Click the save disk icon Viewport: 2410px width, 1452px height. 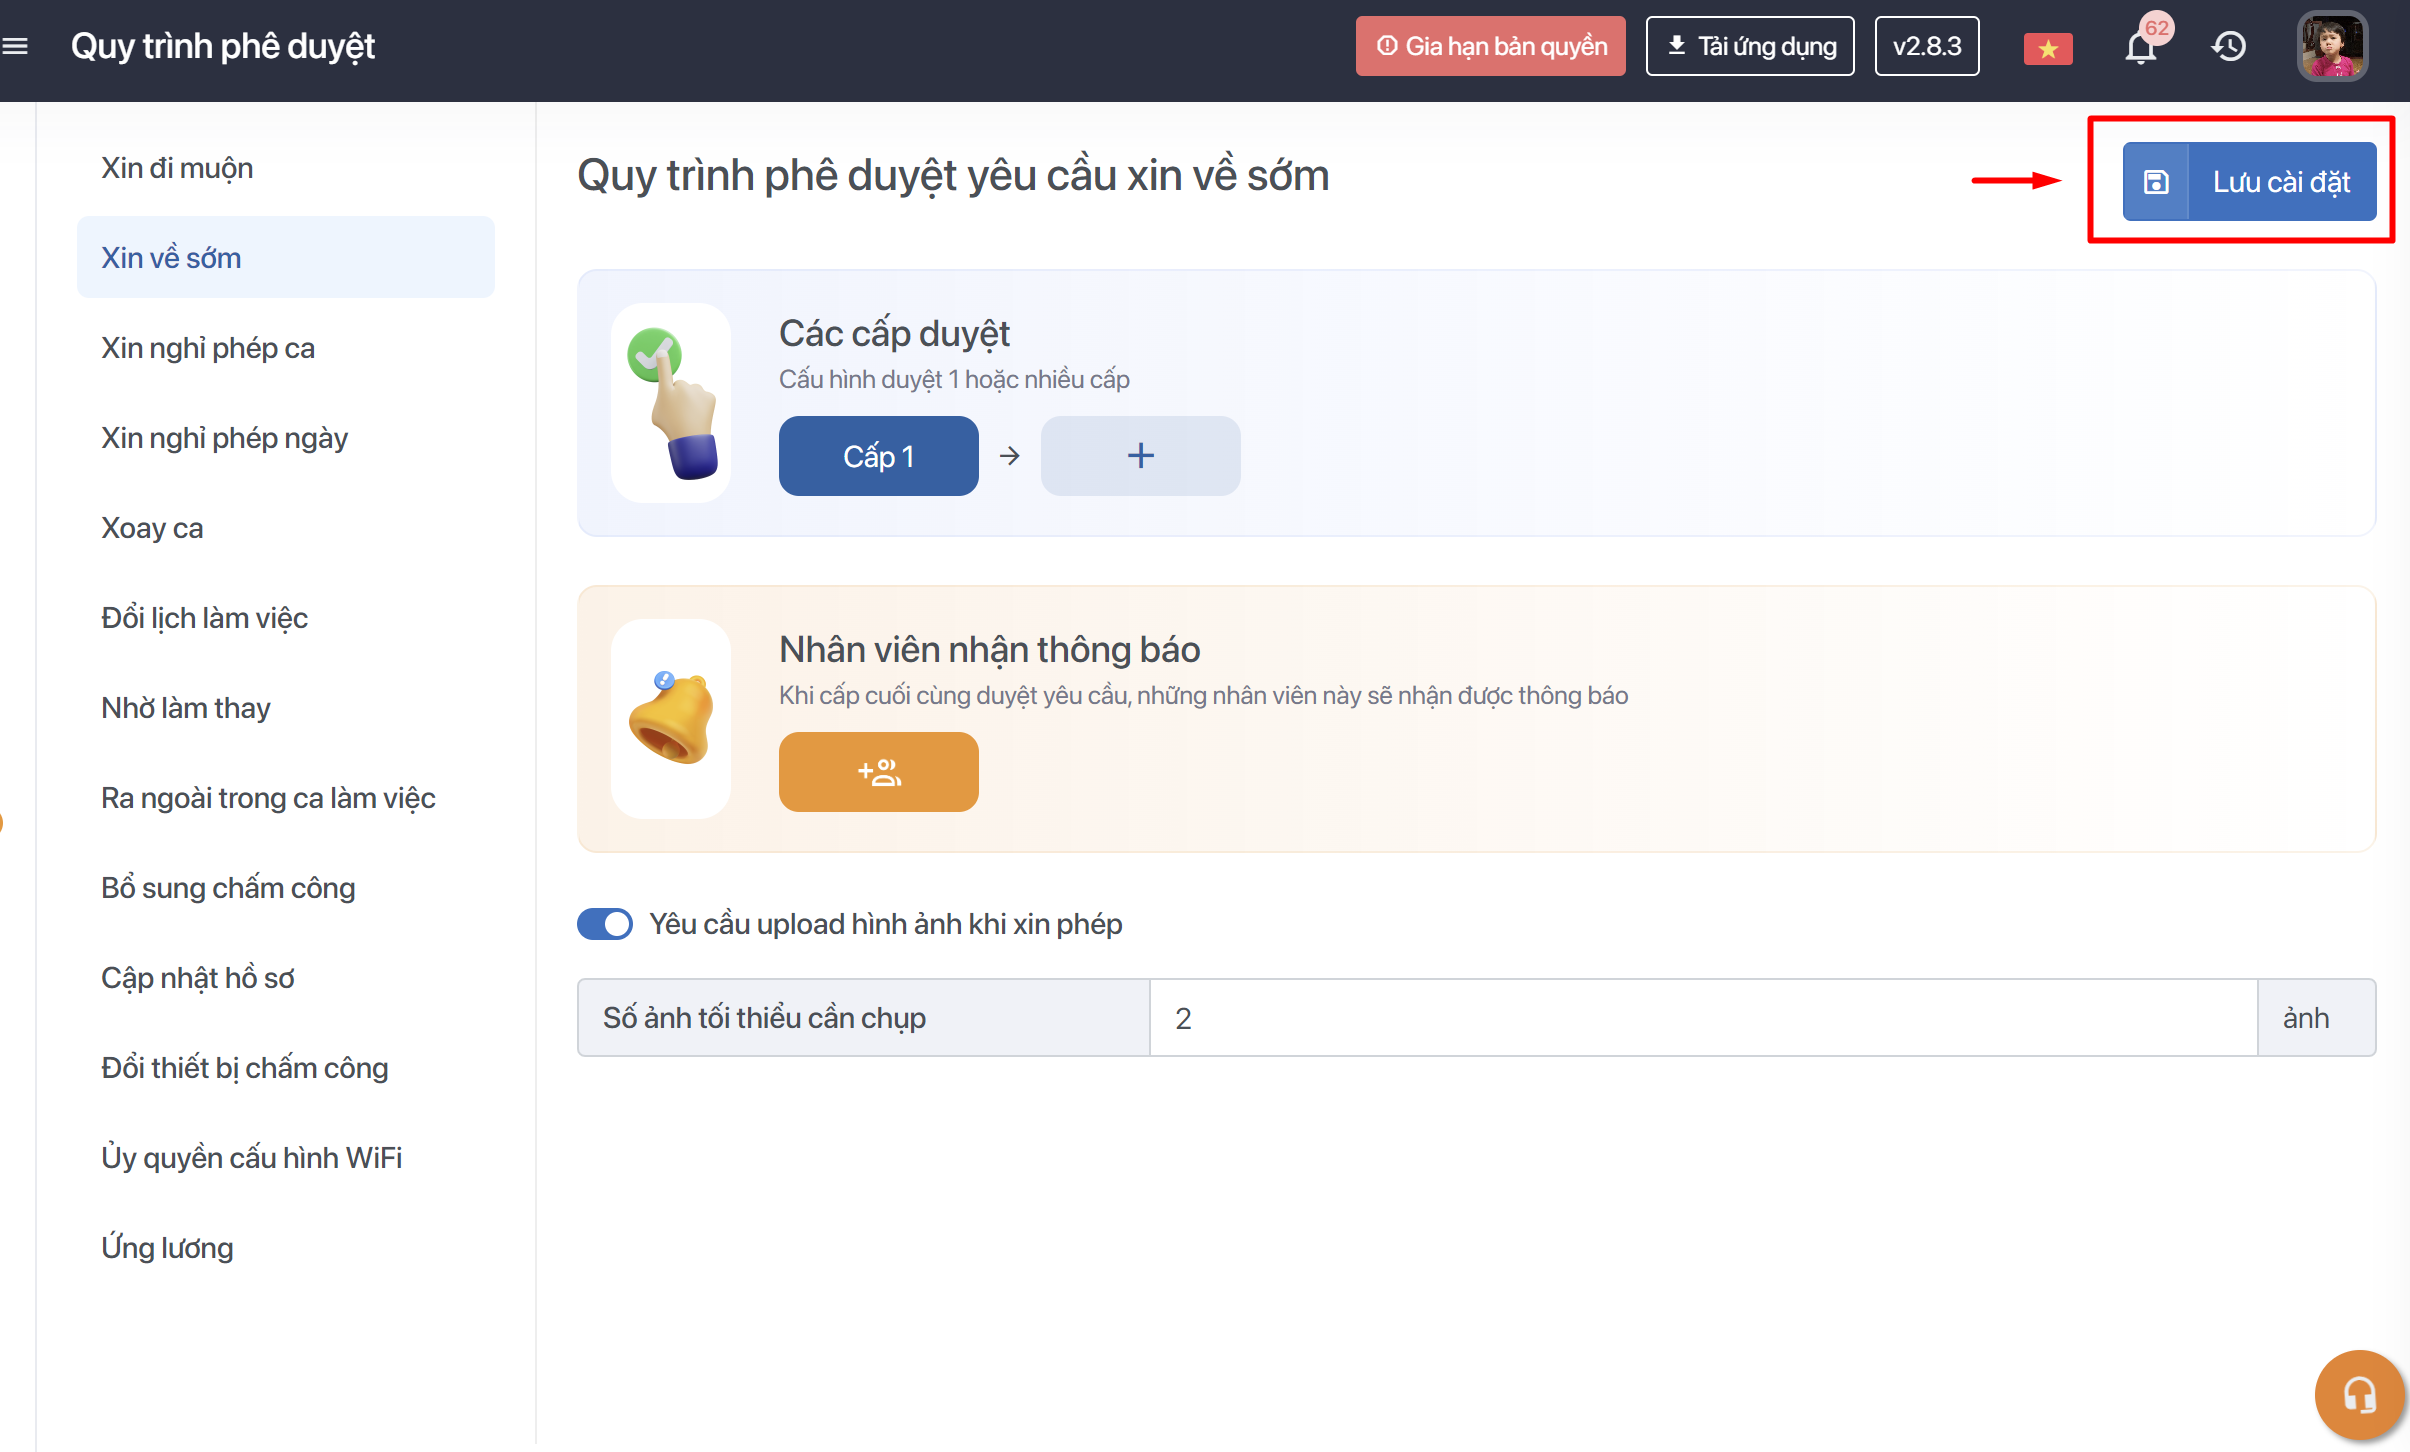(x=2156, y=182)
